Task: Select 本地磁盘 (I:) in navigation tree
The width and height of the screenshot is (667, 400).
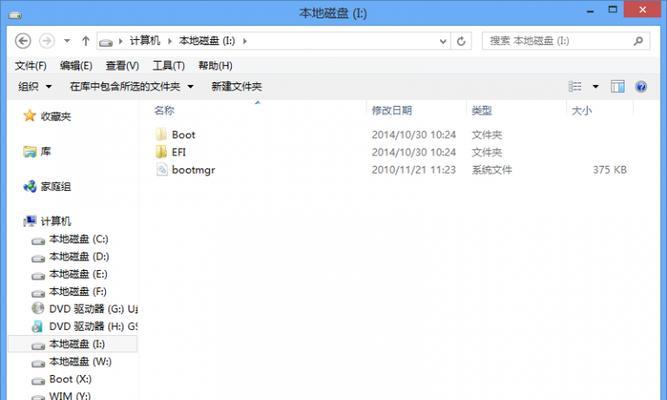Action: 77,344
